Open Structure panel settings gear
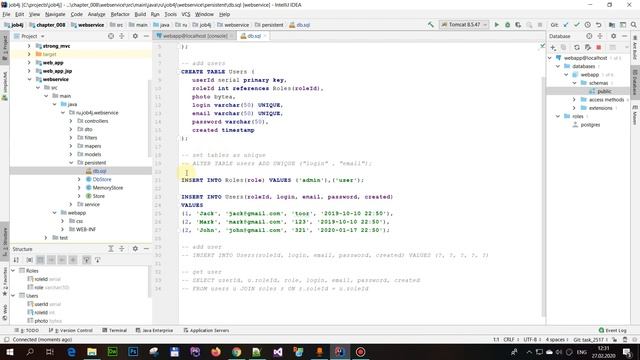 (135, 249)
